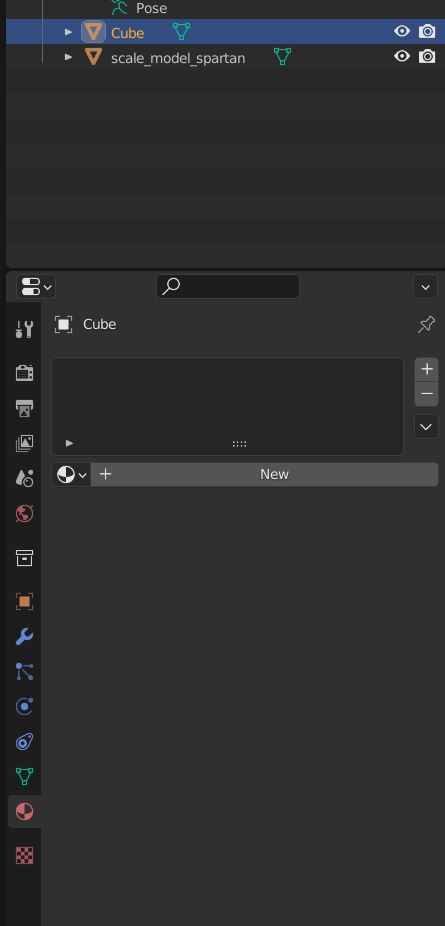The height and width of the screenshot is (926, 445).
Task: Disable Cube in renders camera icon
Action: 427,31
